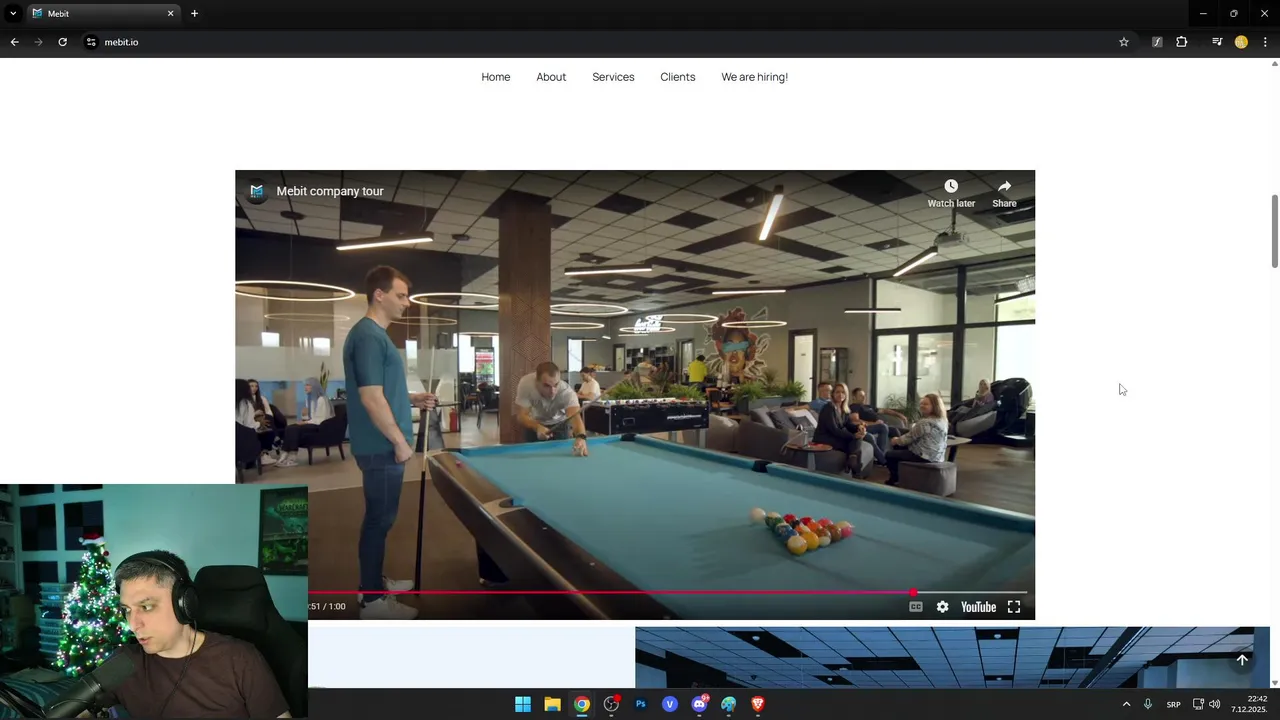Show hidden system tray icons
Image resolution: width=1280 pixels, height=720 pixels.
point(1126,704)
